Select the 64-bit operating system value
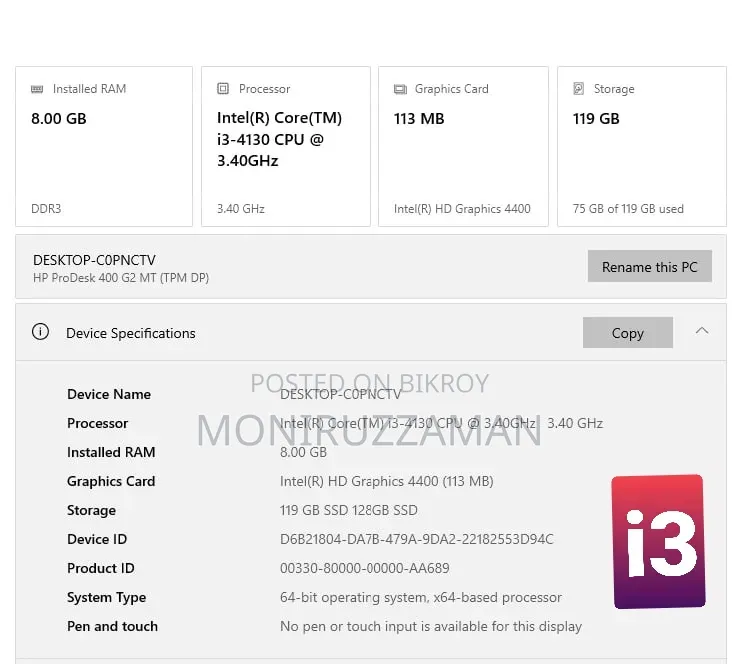The width and height of the screenshot is (742, 664). (421, 597)
